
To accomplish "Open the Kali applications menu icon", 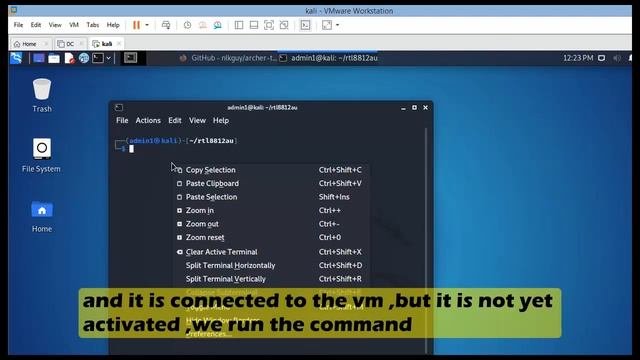I will 16,58.
